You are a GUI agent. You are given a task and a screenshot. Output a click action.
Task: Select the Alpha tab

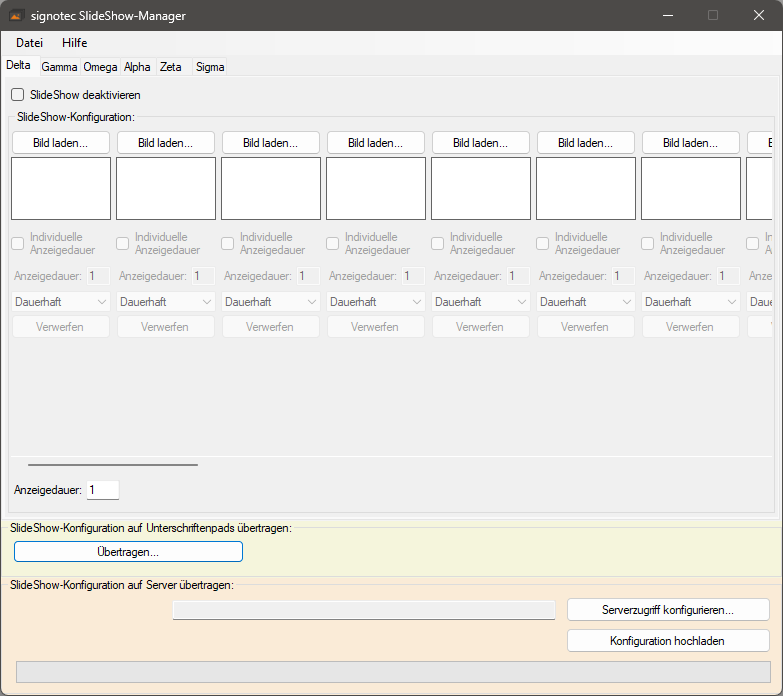pyautogui.click(x=137, y=67)
